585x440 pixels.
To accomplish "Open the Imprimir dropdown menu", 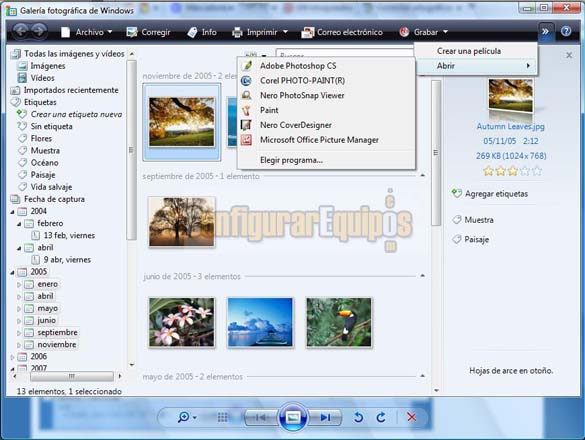I will pos(260,32).
